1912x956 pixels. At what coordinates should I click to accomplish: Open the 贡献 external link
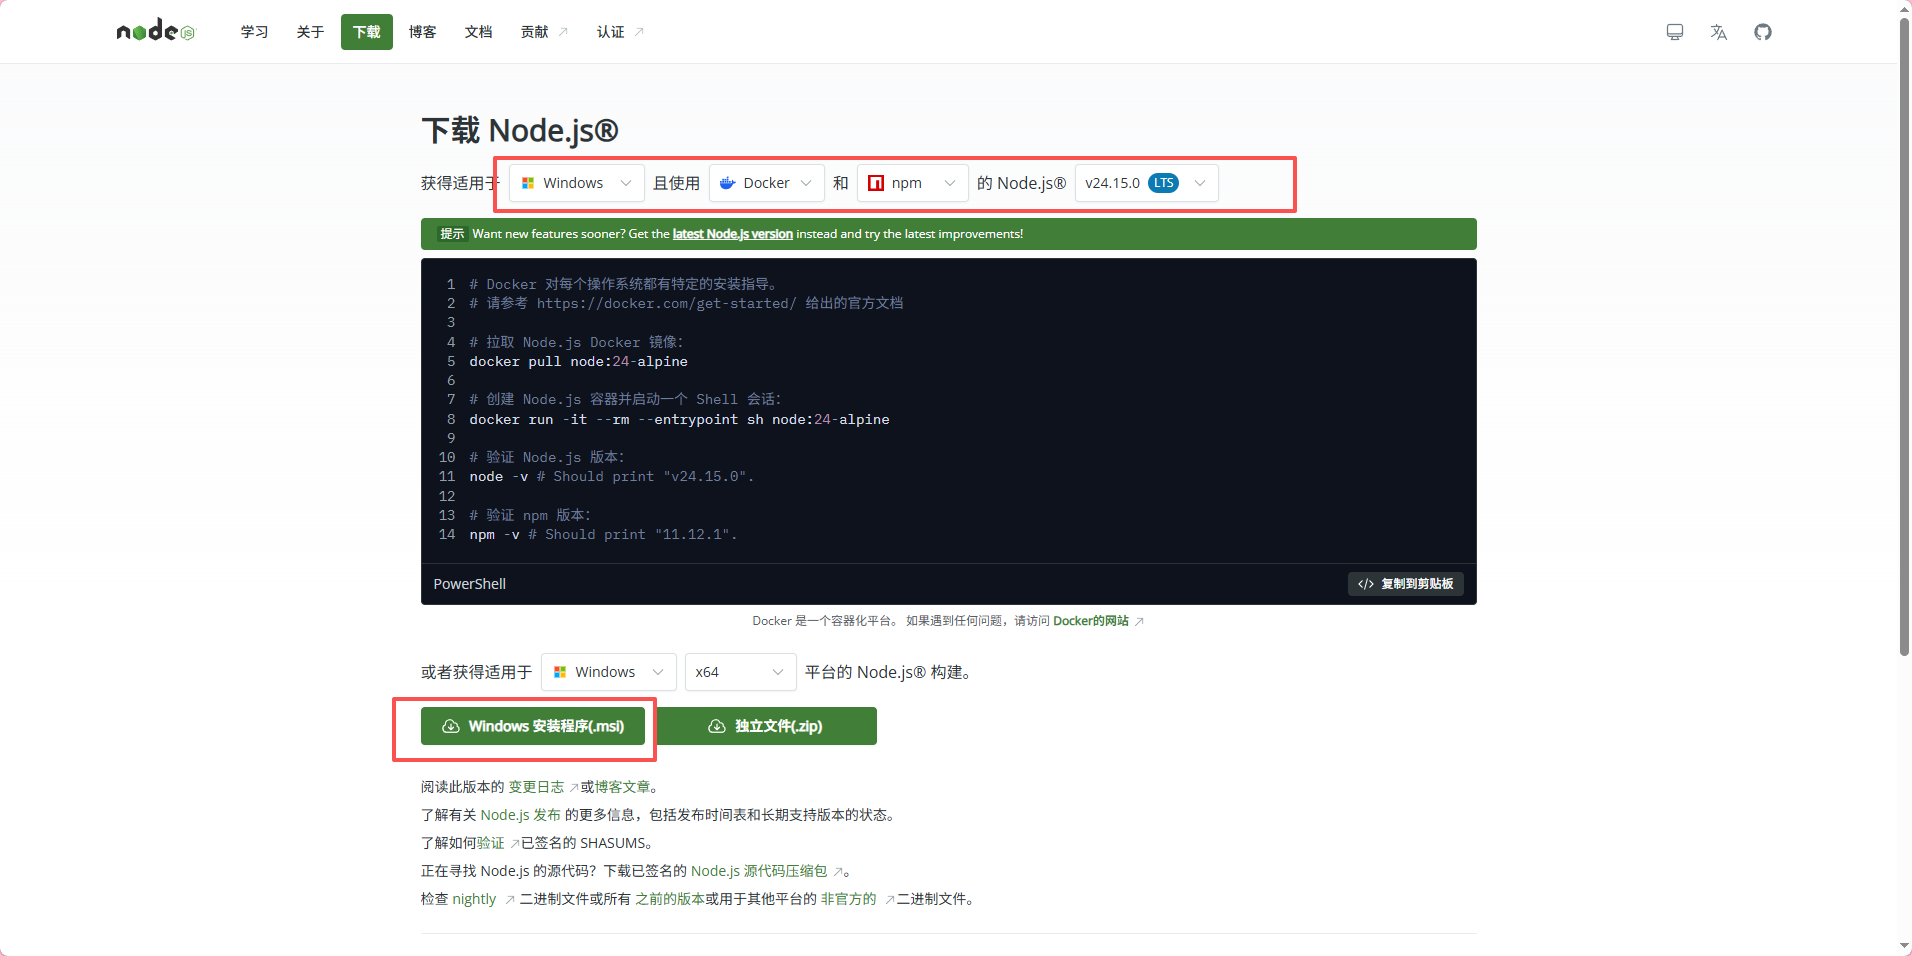click(x=543, y=32)
